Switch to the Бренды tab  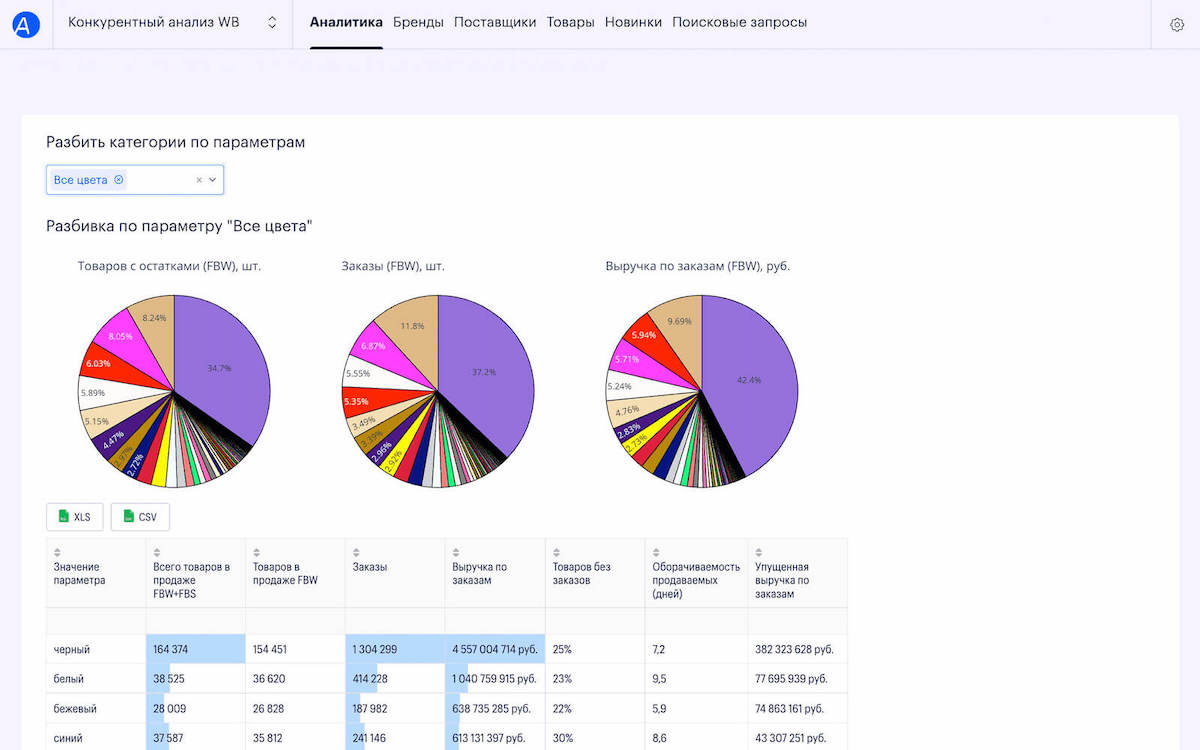(x=418, y=22)
